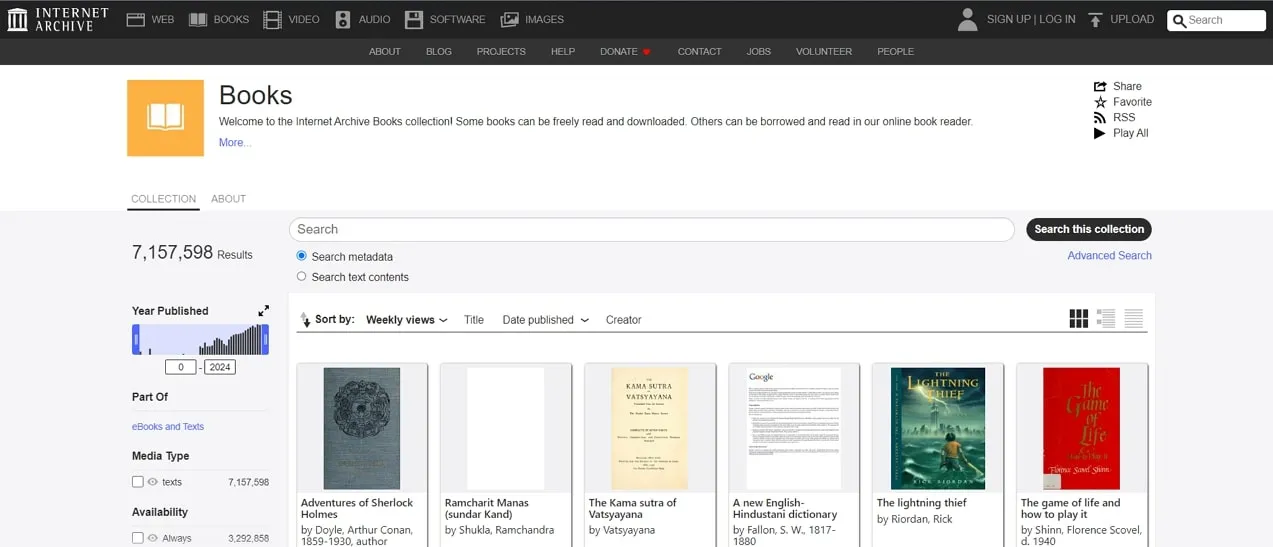Select the Search text contents radio button

(301, 276)
